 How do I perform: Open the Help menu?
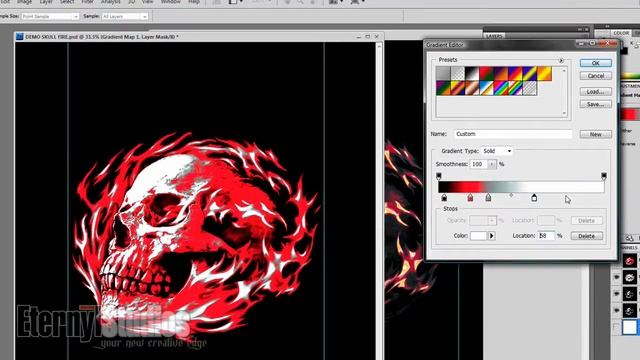[x=194, y=2]
